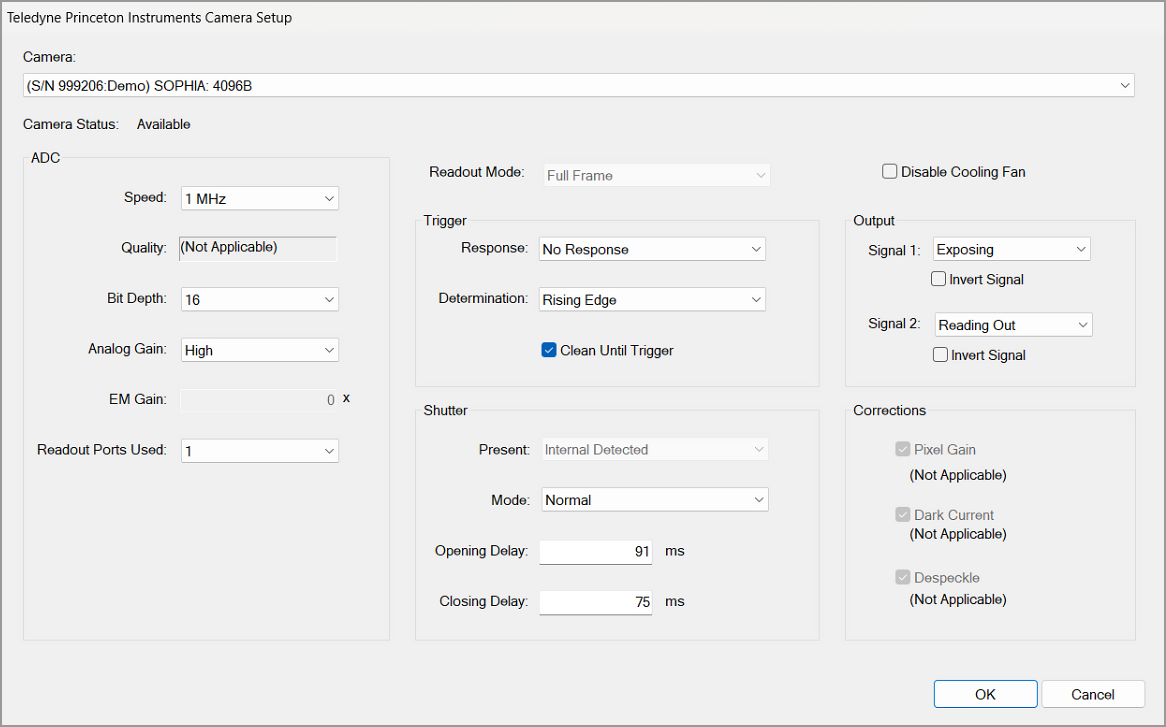Open the Trigger Determination dropdown
The image size is (1166, 727).
click(x=652, y=300)
